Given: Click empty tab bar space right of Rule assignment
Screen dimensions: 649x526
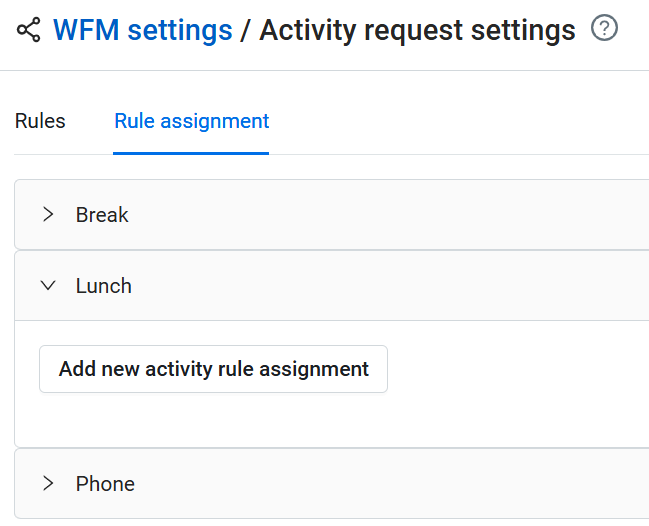Looking at the screenshot, I should coord(450,121).
